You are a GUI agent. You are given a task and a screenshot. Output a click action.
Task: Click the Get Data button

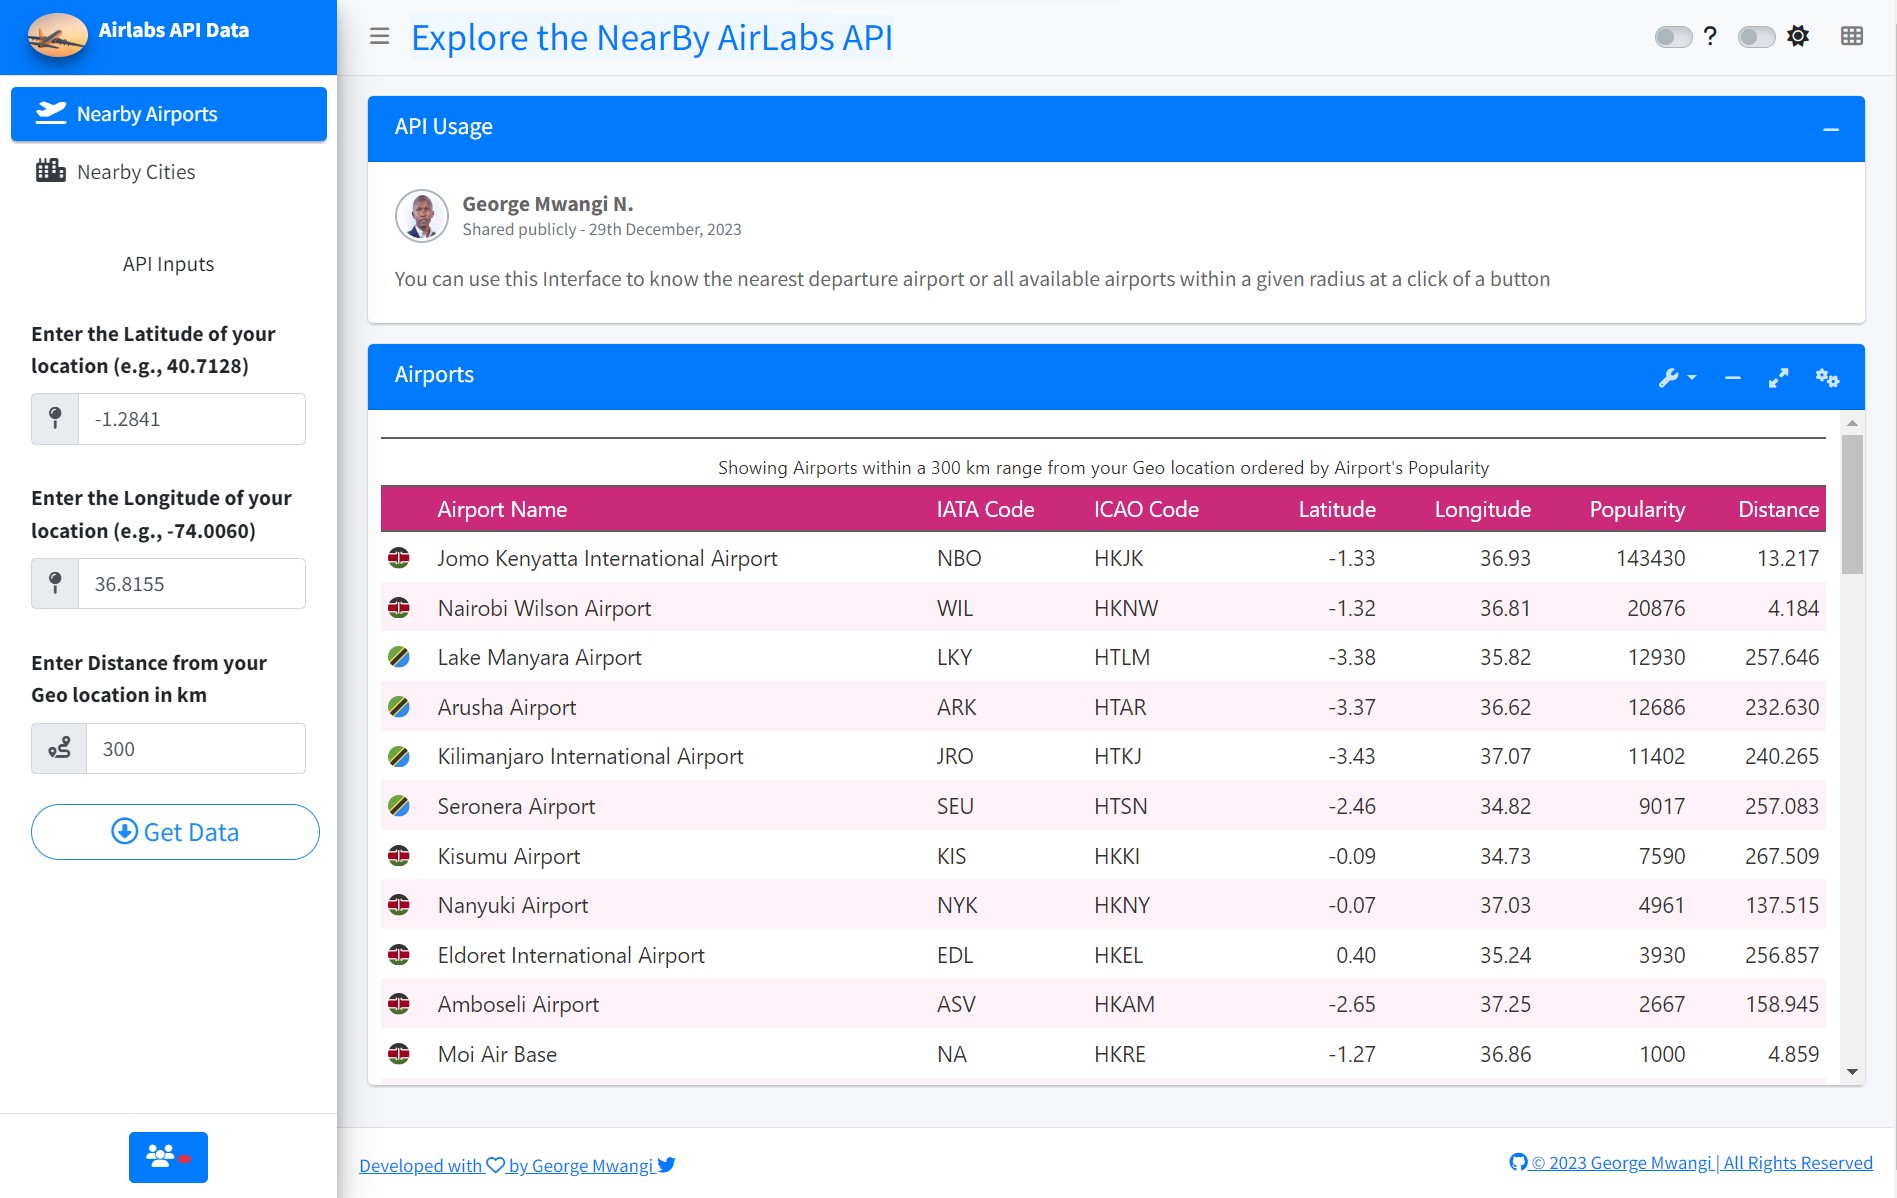coord(175,831)
